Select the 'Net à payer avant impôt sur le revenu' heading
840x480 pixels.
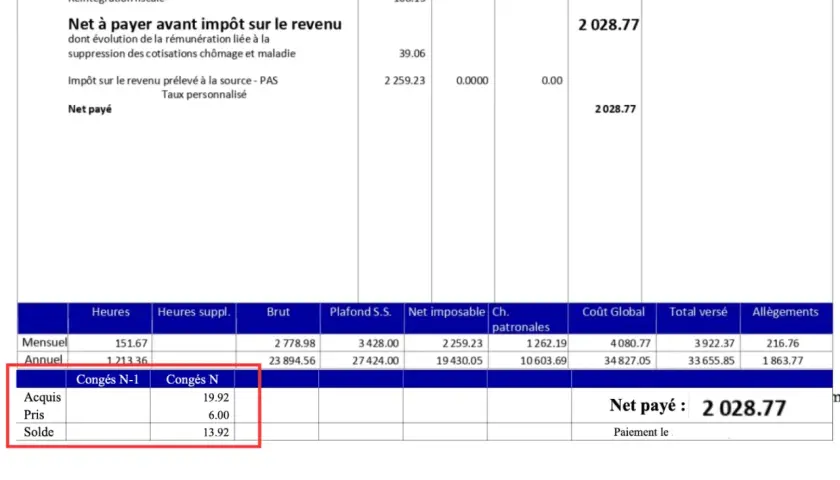[205, 24]
